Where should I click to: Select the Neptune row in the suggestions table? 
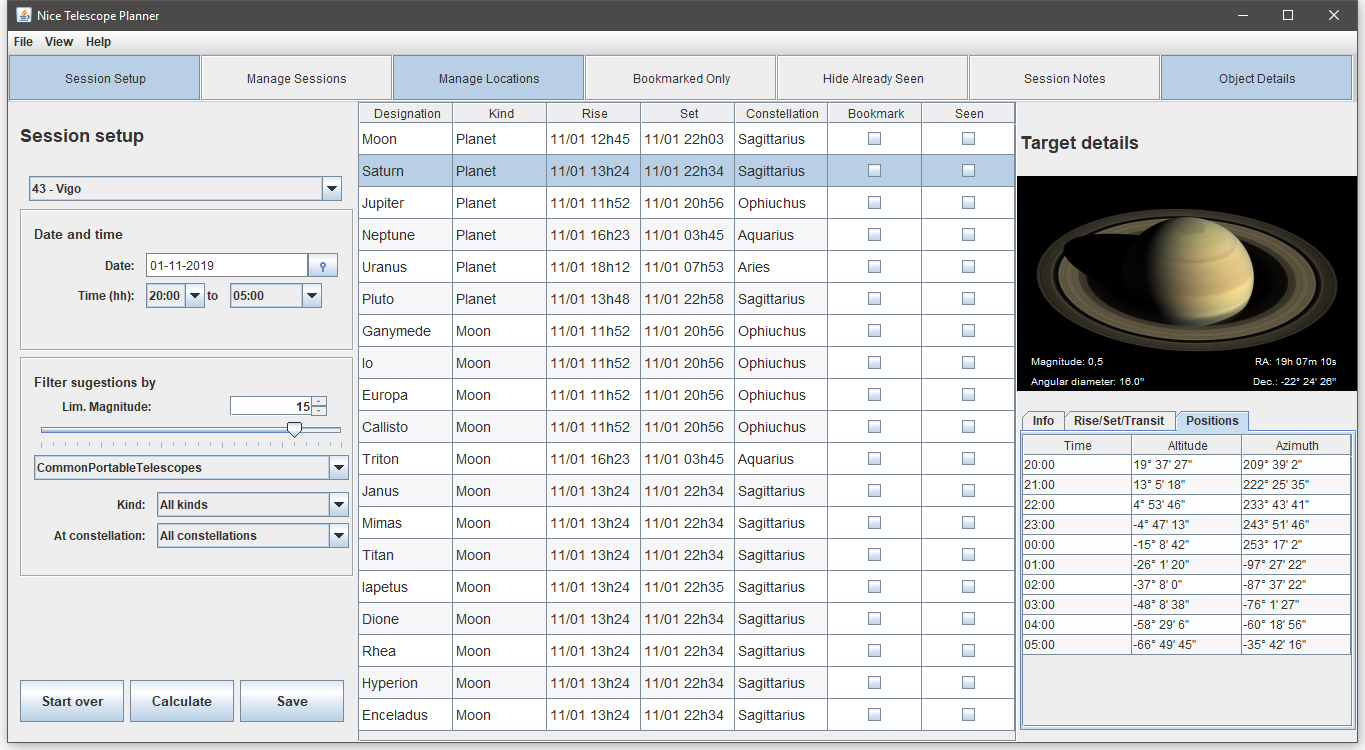(x=500, y=234)
